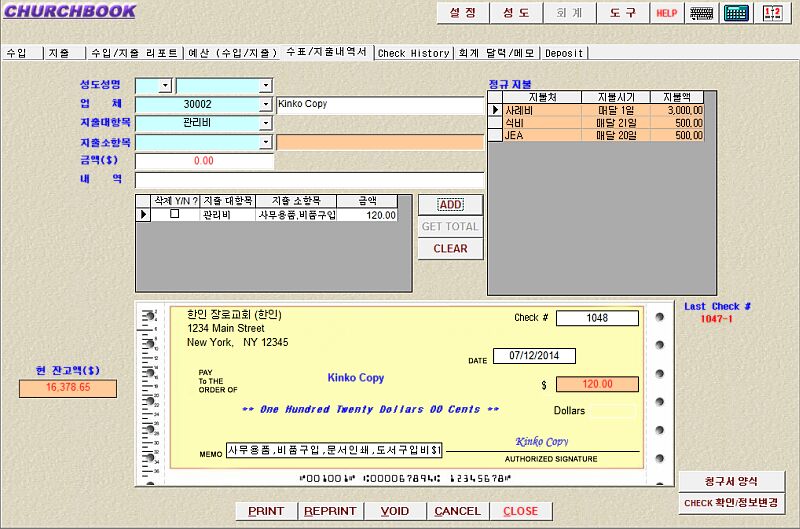The image size is (800, 529).
Task: Click the Check # field showing 1048
Action: [x=597, y=318]
